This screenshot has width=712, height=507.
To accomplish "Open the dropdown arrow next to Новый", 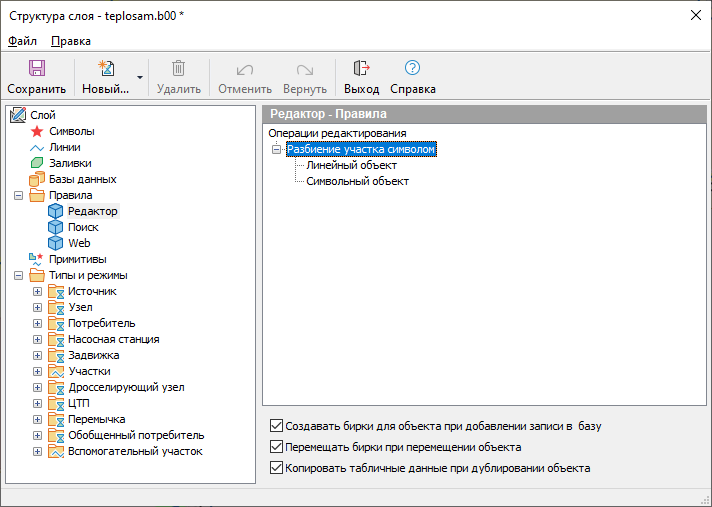I will (x=140, y=77).
